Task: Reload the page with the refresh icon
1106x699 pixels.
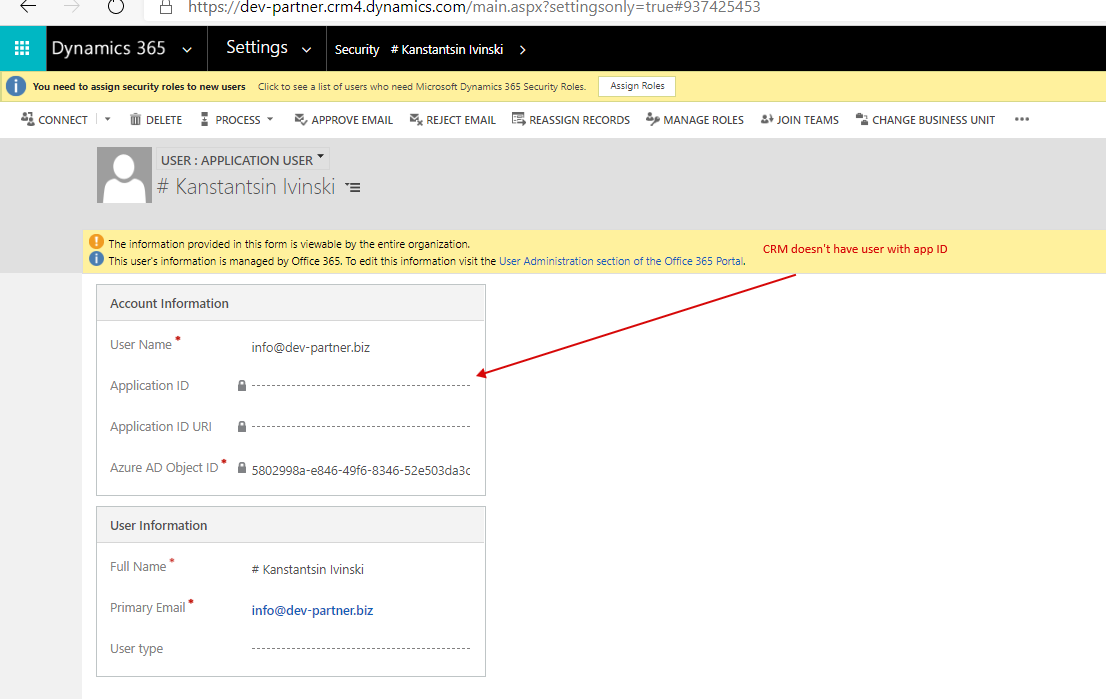Action: click(x=116, y=7)
